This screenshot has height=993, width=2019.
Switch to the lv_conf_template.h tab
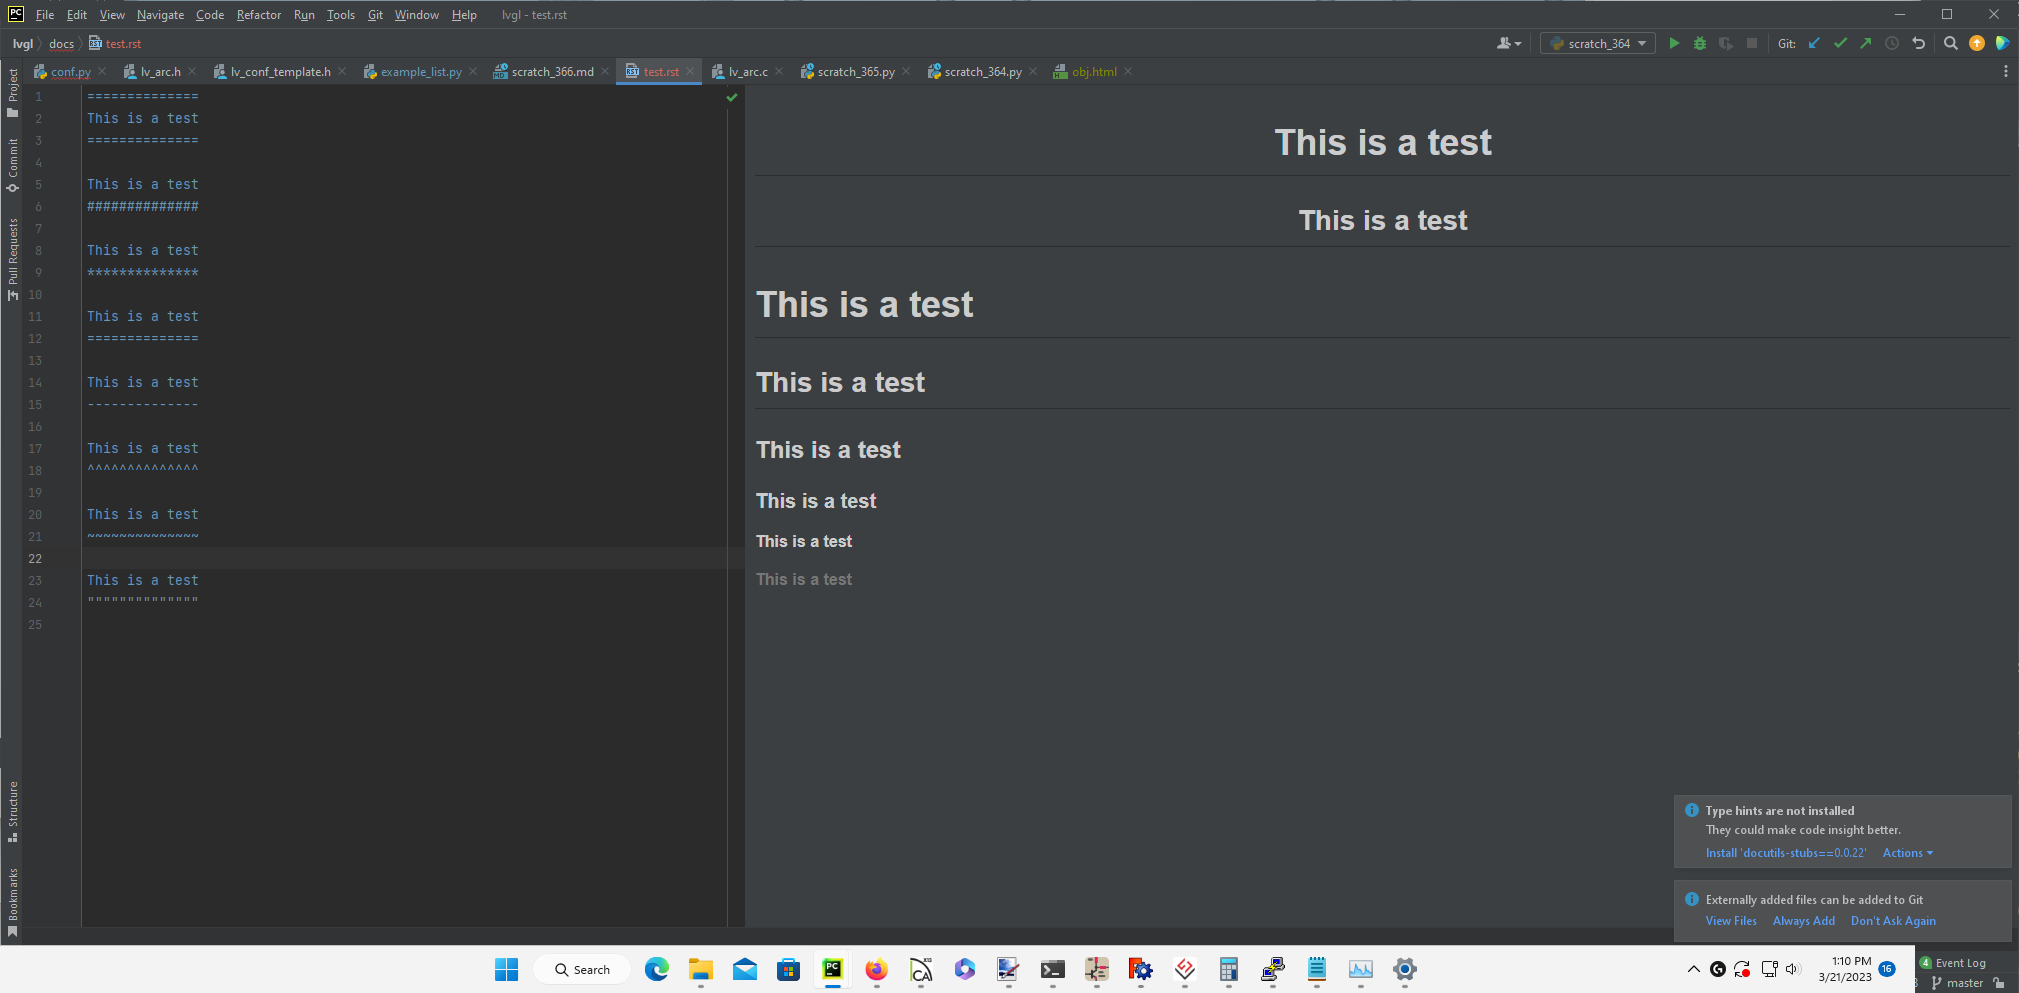click(x=280, y=71)
